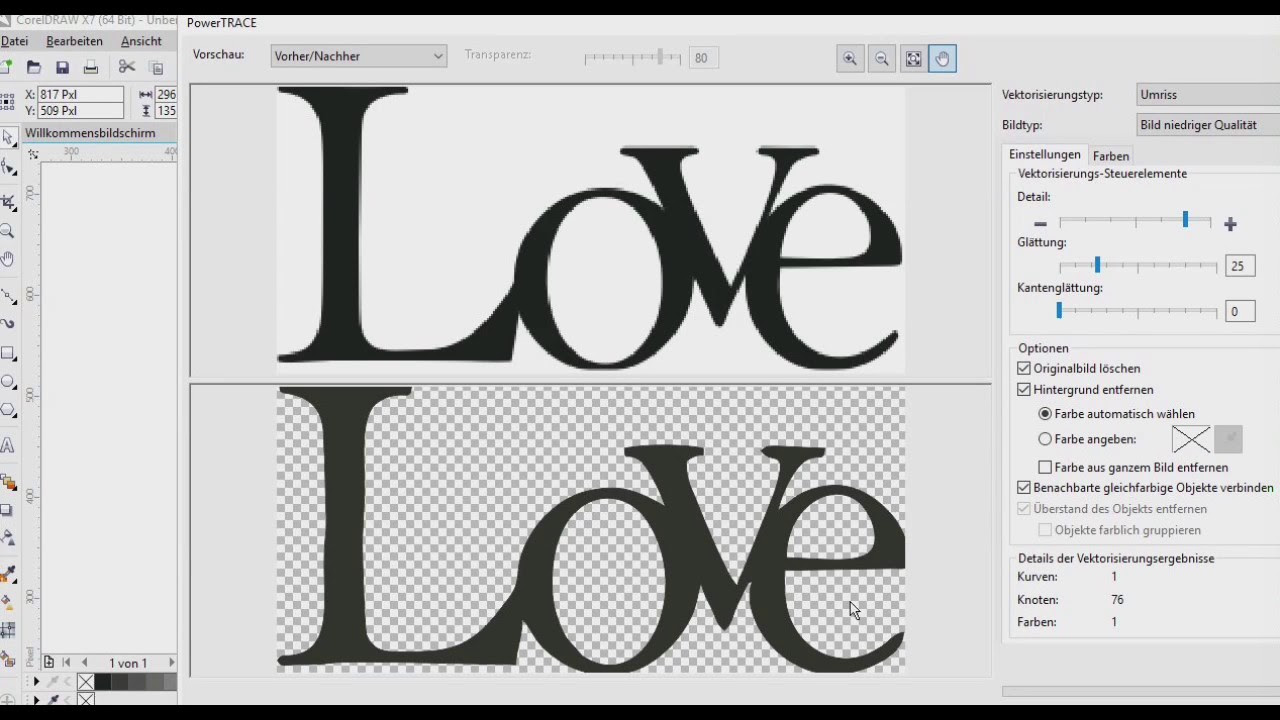Select the Color Eyedropper tool
The height and width of the screenshot is (720, 1280).
click(8, 574)
